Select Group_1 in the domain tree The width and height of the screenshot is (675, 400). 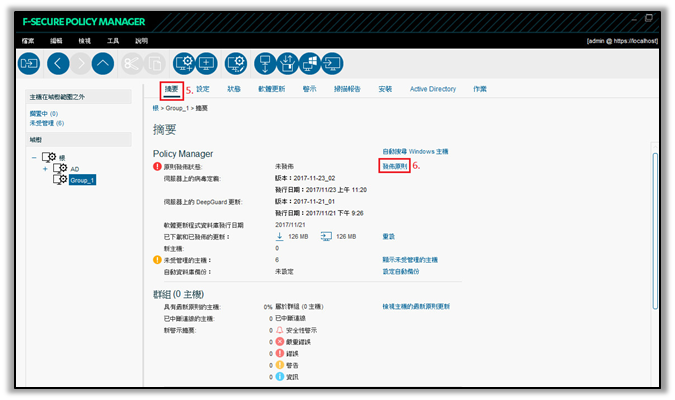pyautogui.click(x=82, y=180)
